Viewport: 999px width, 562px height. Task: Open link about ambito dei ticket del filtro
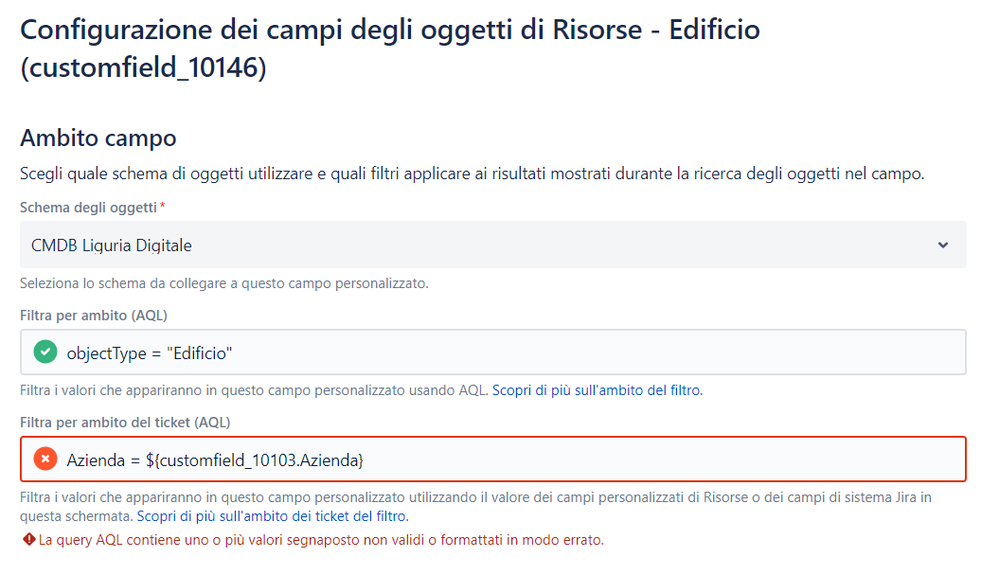tap(273, 515)
